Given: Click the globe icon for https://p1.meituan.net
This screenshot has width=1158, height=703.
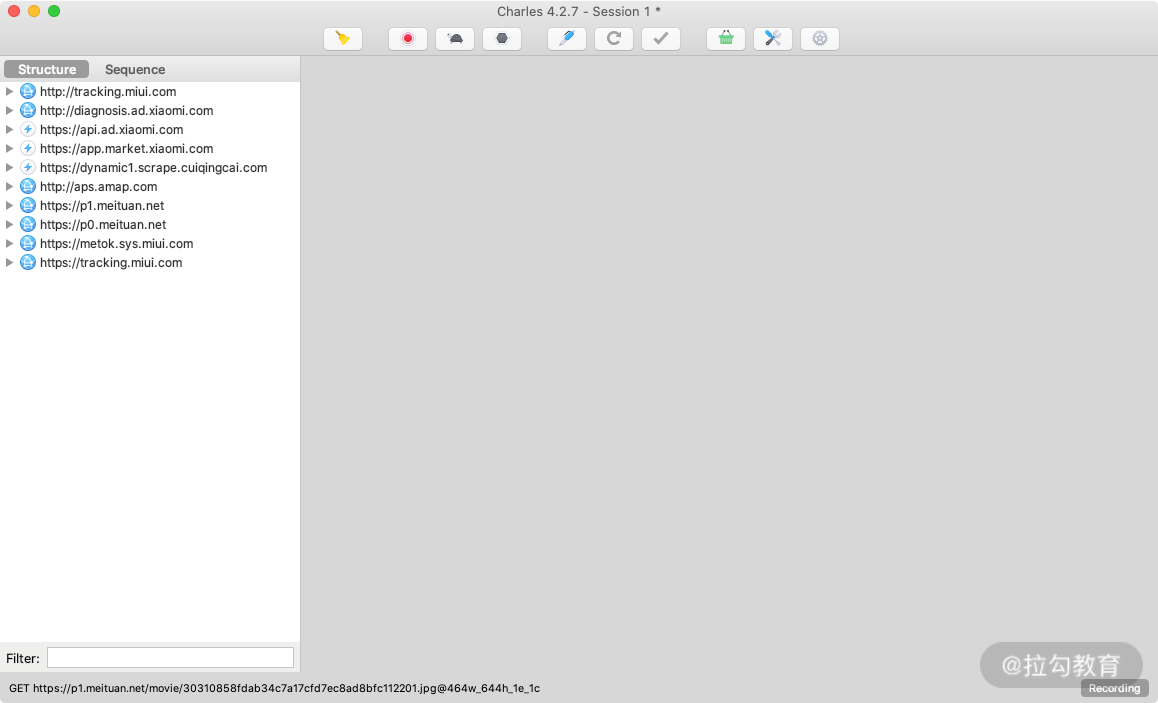Looking at the screenshot, I should 28,205.
